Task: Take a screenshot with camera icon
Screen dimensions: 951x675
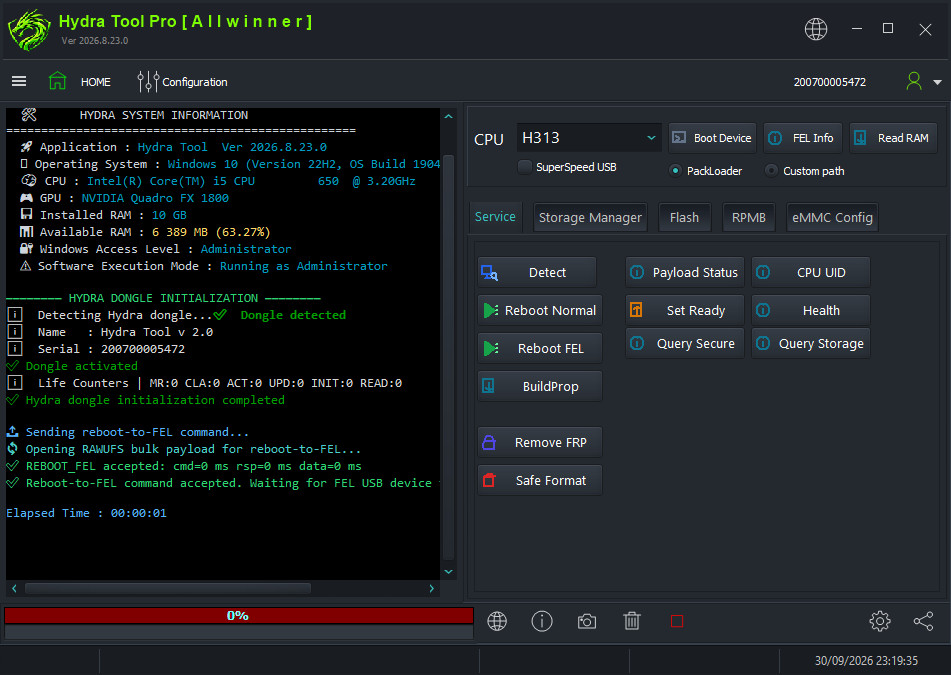Action: (x=586, y=621)
